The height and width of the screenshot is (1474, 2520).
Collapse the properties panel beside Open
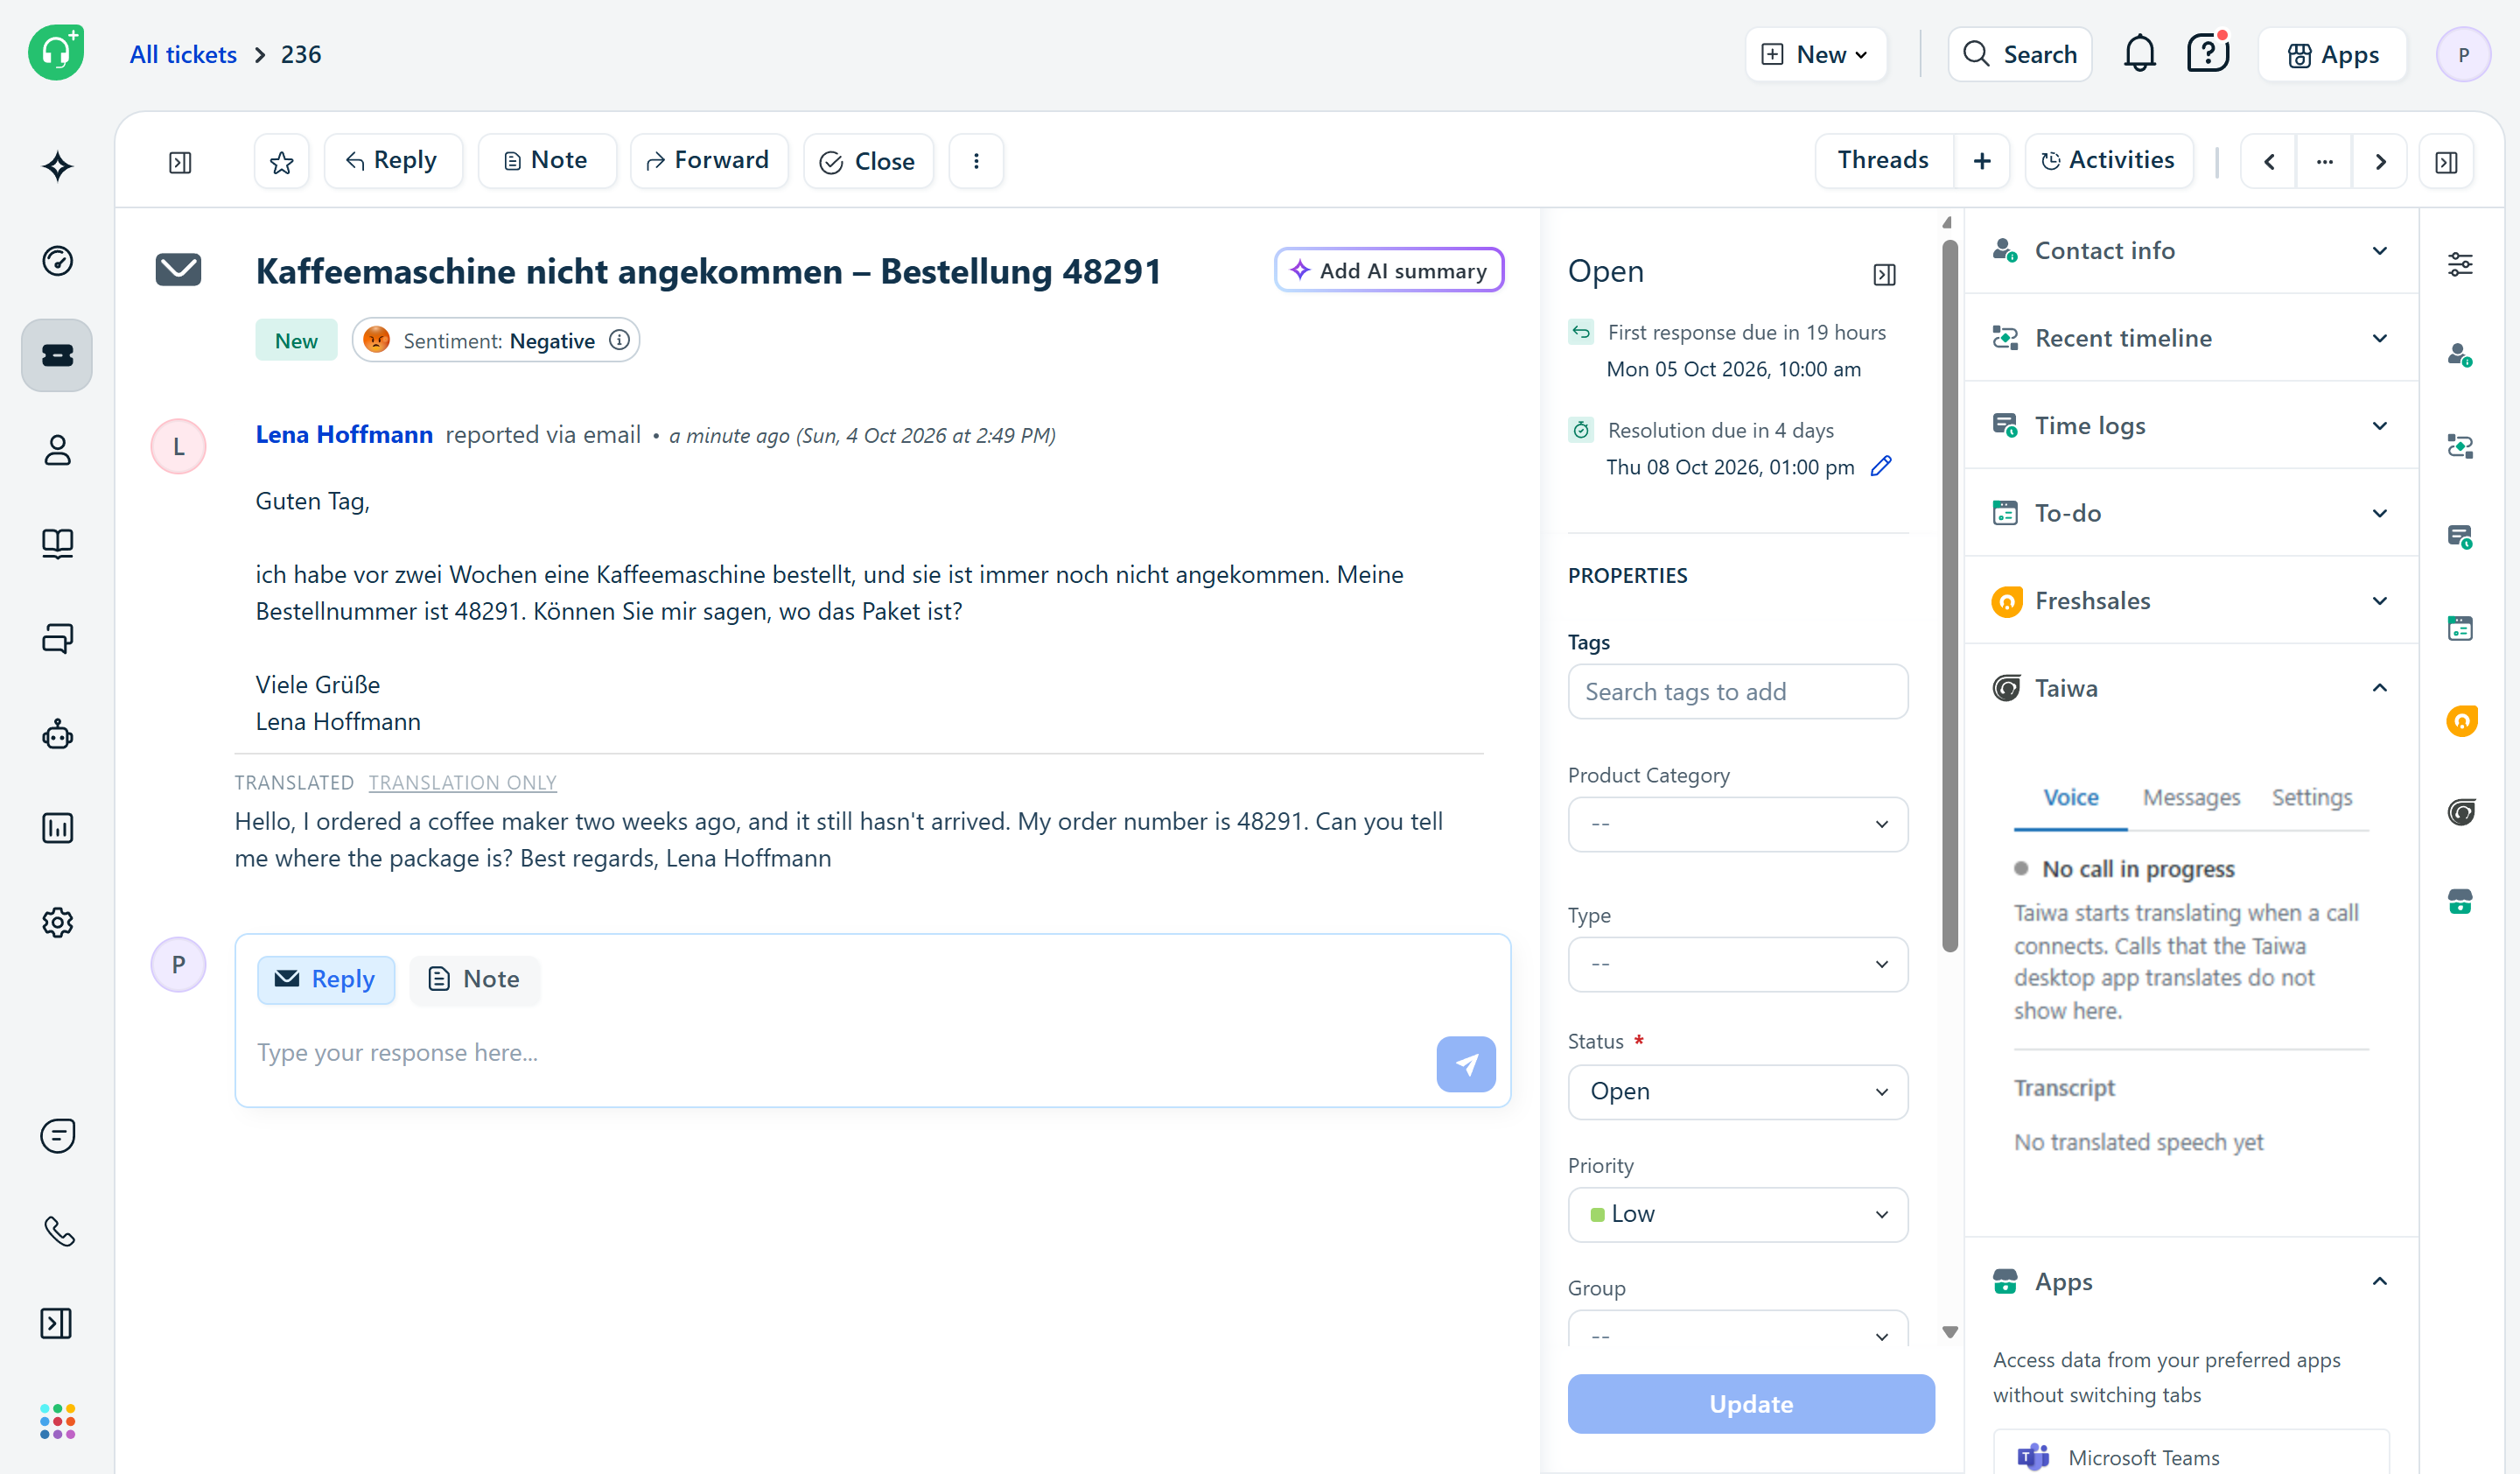[1884, 274]
